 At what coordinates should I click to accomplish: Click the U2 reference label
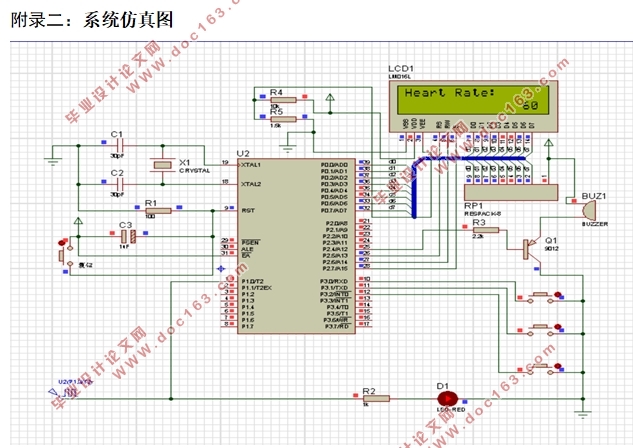[243, 153]
